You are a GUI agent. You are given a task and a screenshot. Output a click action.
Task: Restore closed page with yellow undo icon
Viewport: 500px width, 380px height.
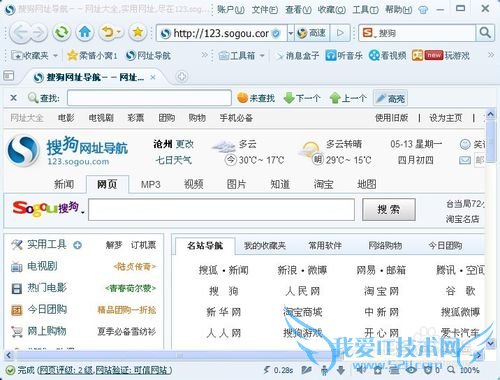108,33
